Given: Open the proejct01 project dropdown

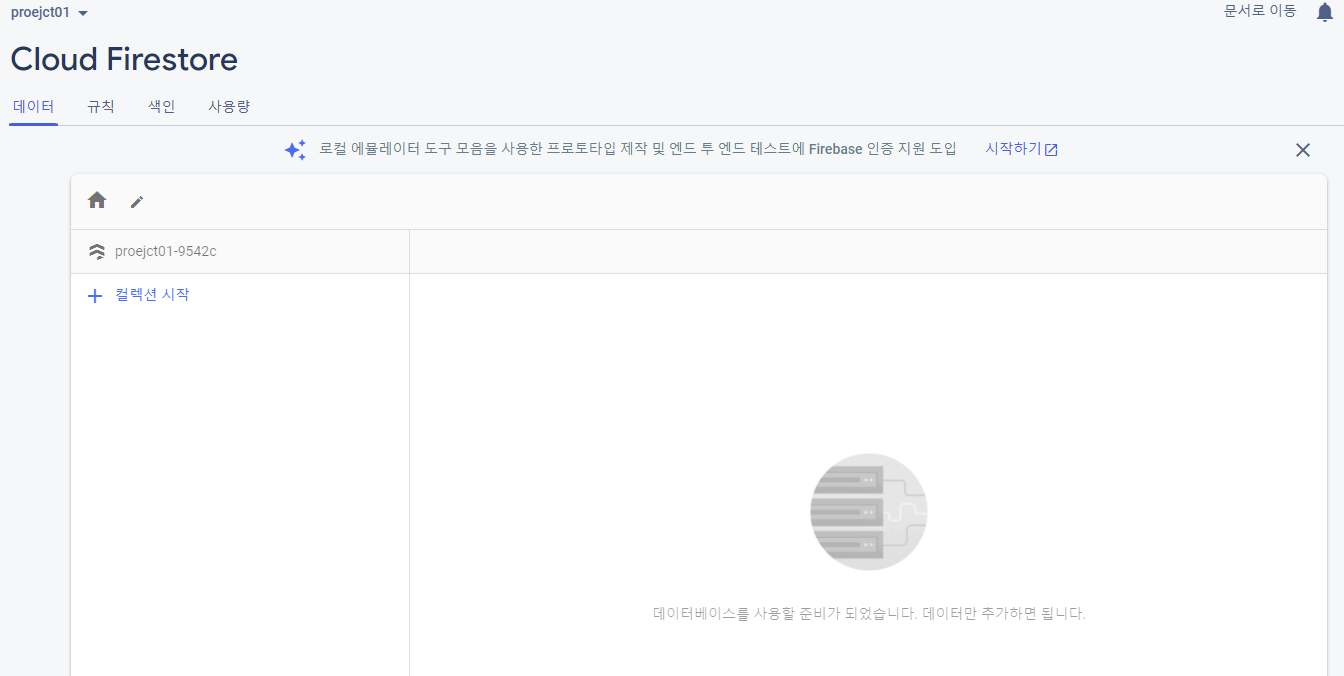Looking at the screenshot, I should [49, 13].
